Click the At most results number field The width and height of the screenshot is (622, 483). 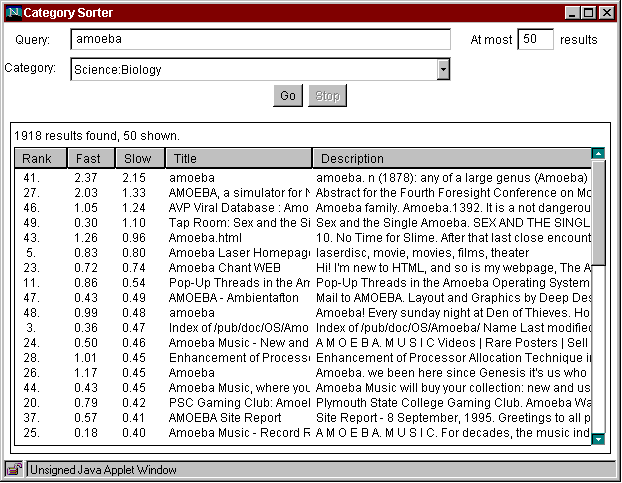click(x=535, y=40)
